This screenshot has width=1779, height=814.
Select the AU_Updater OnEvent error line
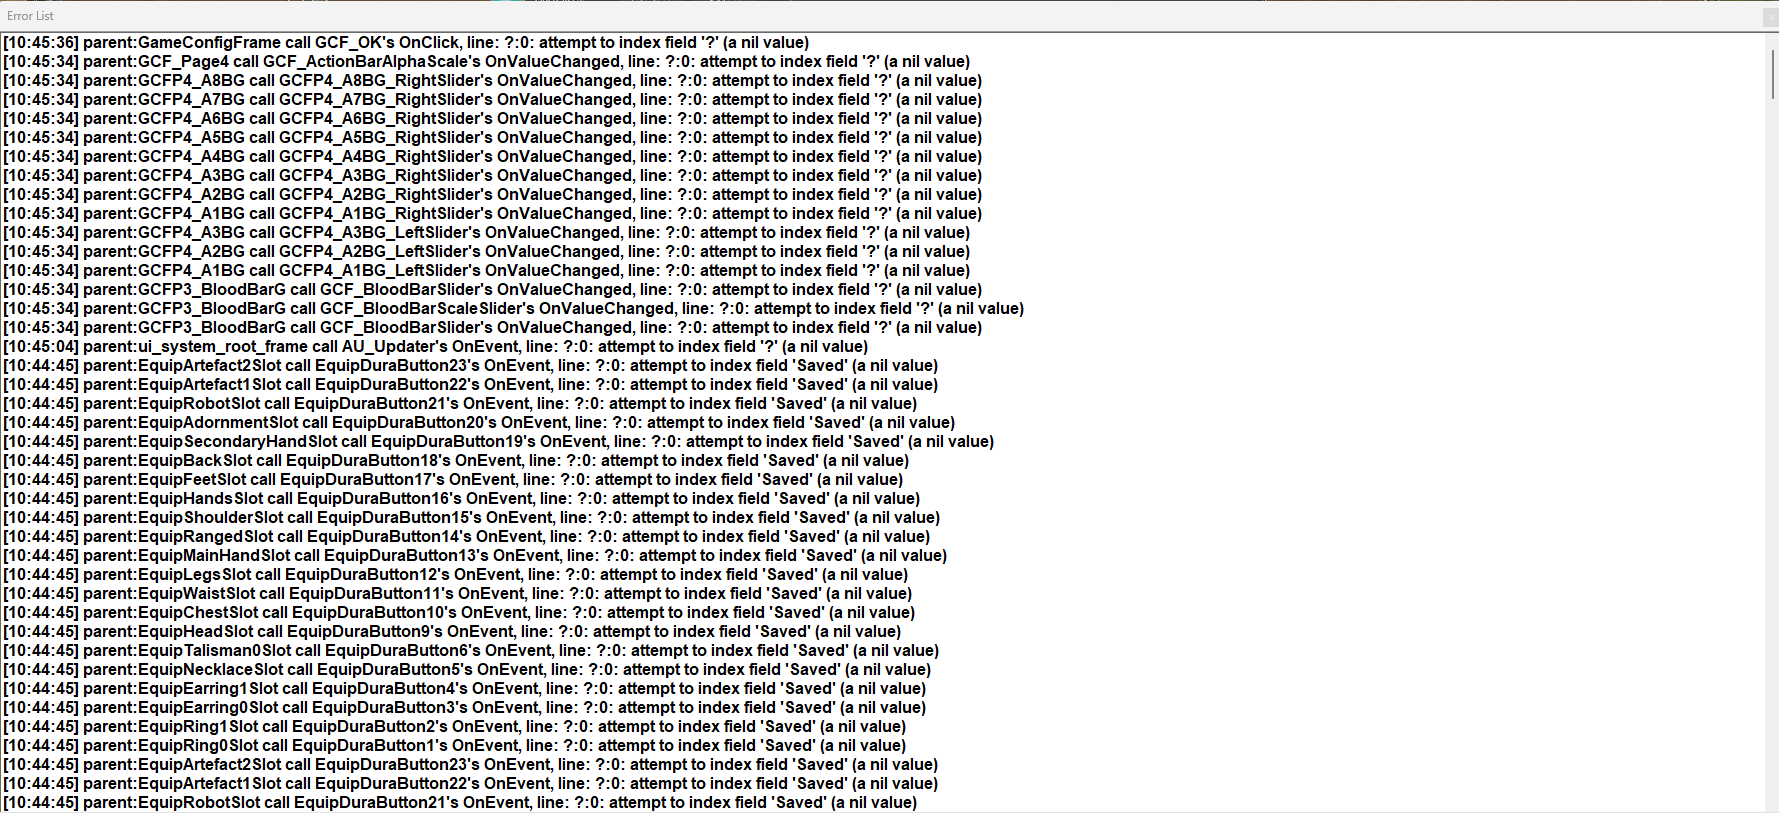[436, 347]
